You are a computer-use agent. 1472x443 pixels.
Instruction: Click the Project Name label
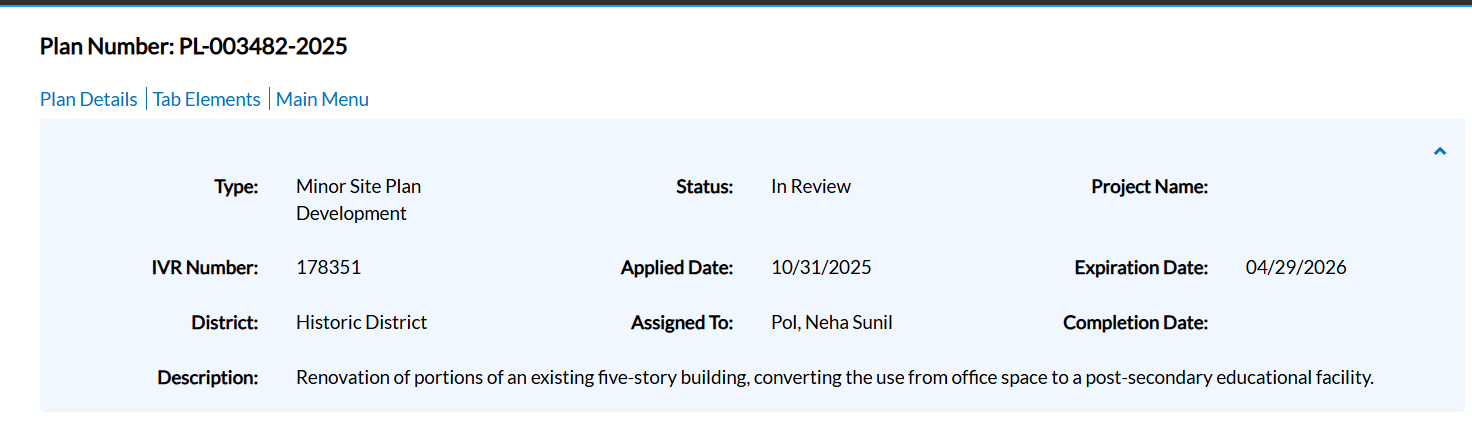(x=1149, y=186)
